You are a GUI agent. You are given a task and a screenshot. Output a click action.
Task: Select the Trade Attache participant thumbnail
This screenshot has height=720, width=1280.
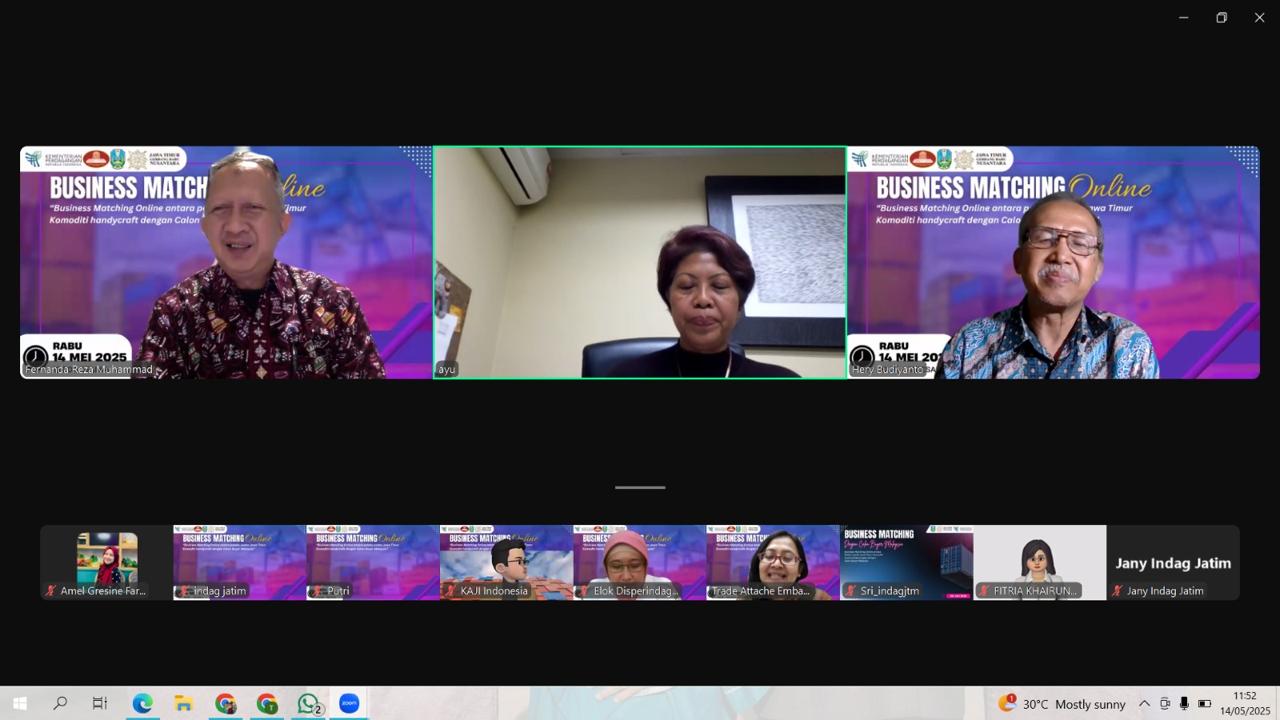click(x=773, y=562)
